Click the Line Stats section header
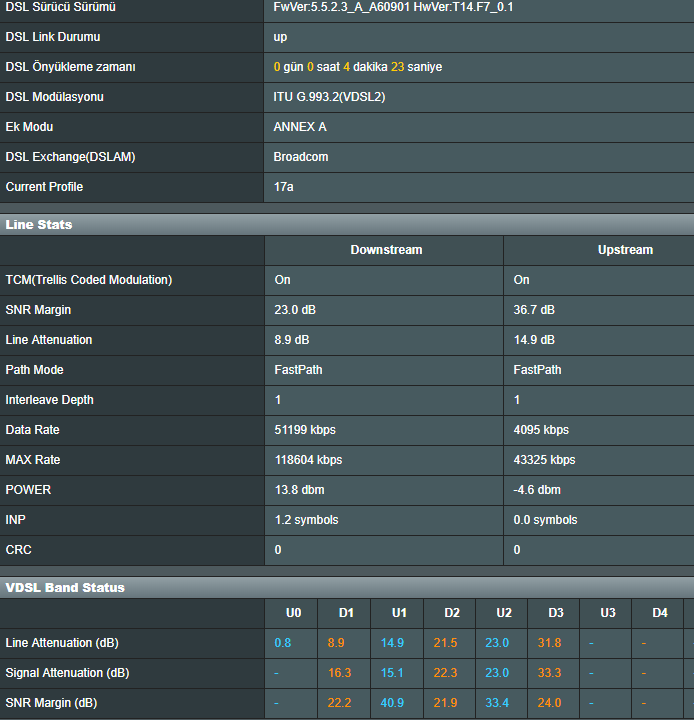Viewport: 694px width, 720px height. [x=39, y=225]
